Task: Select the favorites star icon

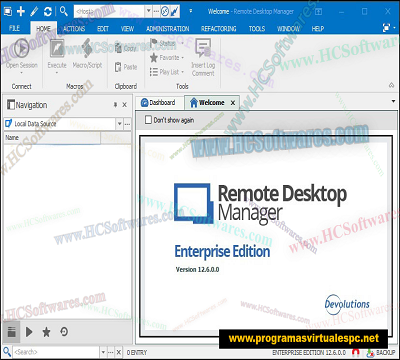Action: [46, 332]
